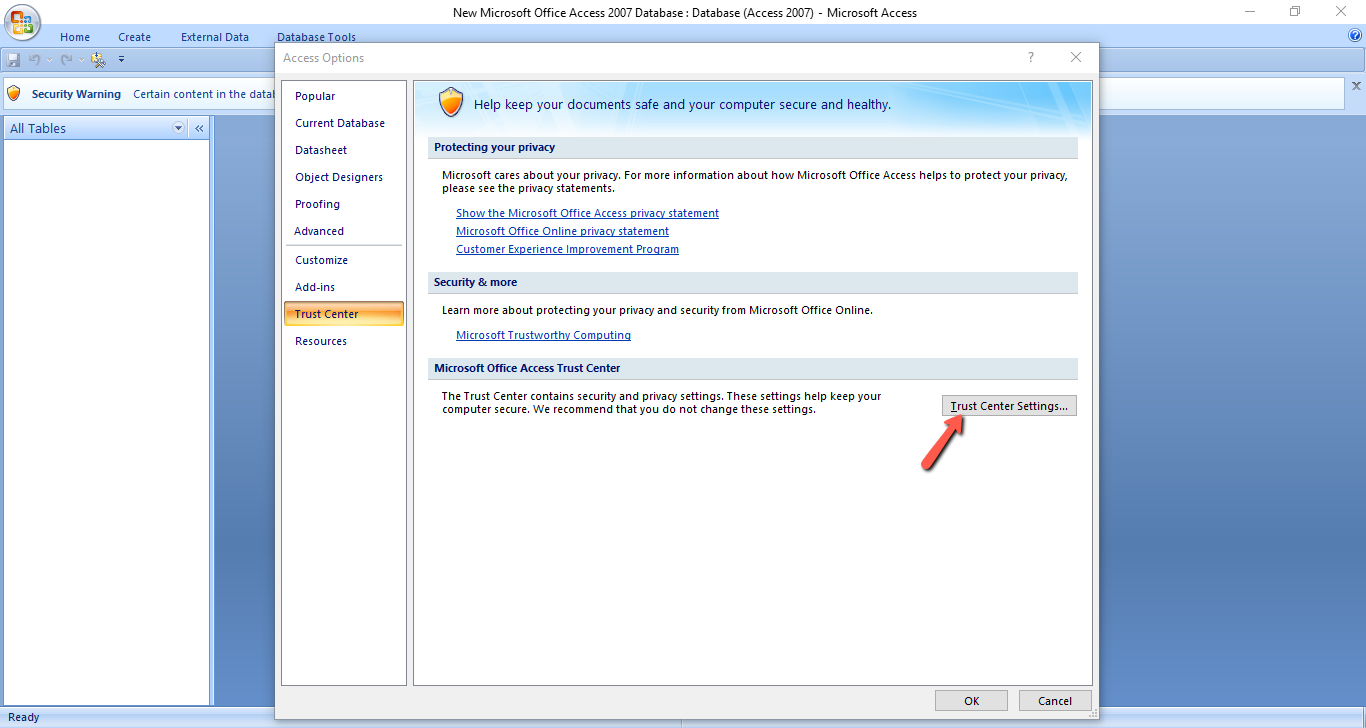This screenshot has width=1366, height=728.
Task: Click the Security Warning shield icon
Action: pos(14,93)
